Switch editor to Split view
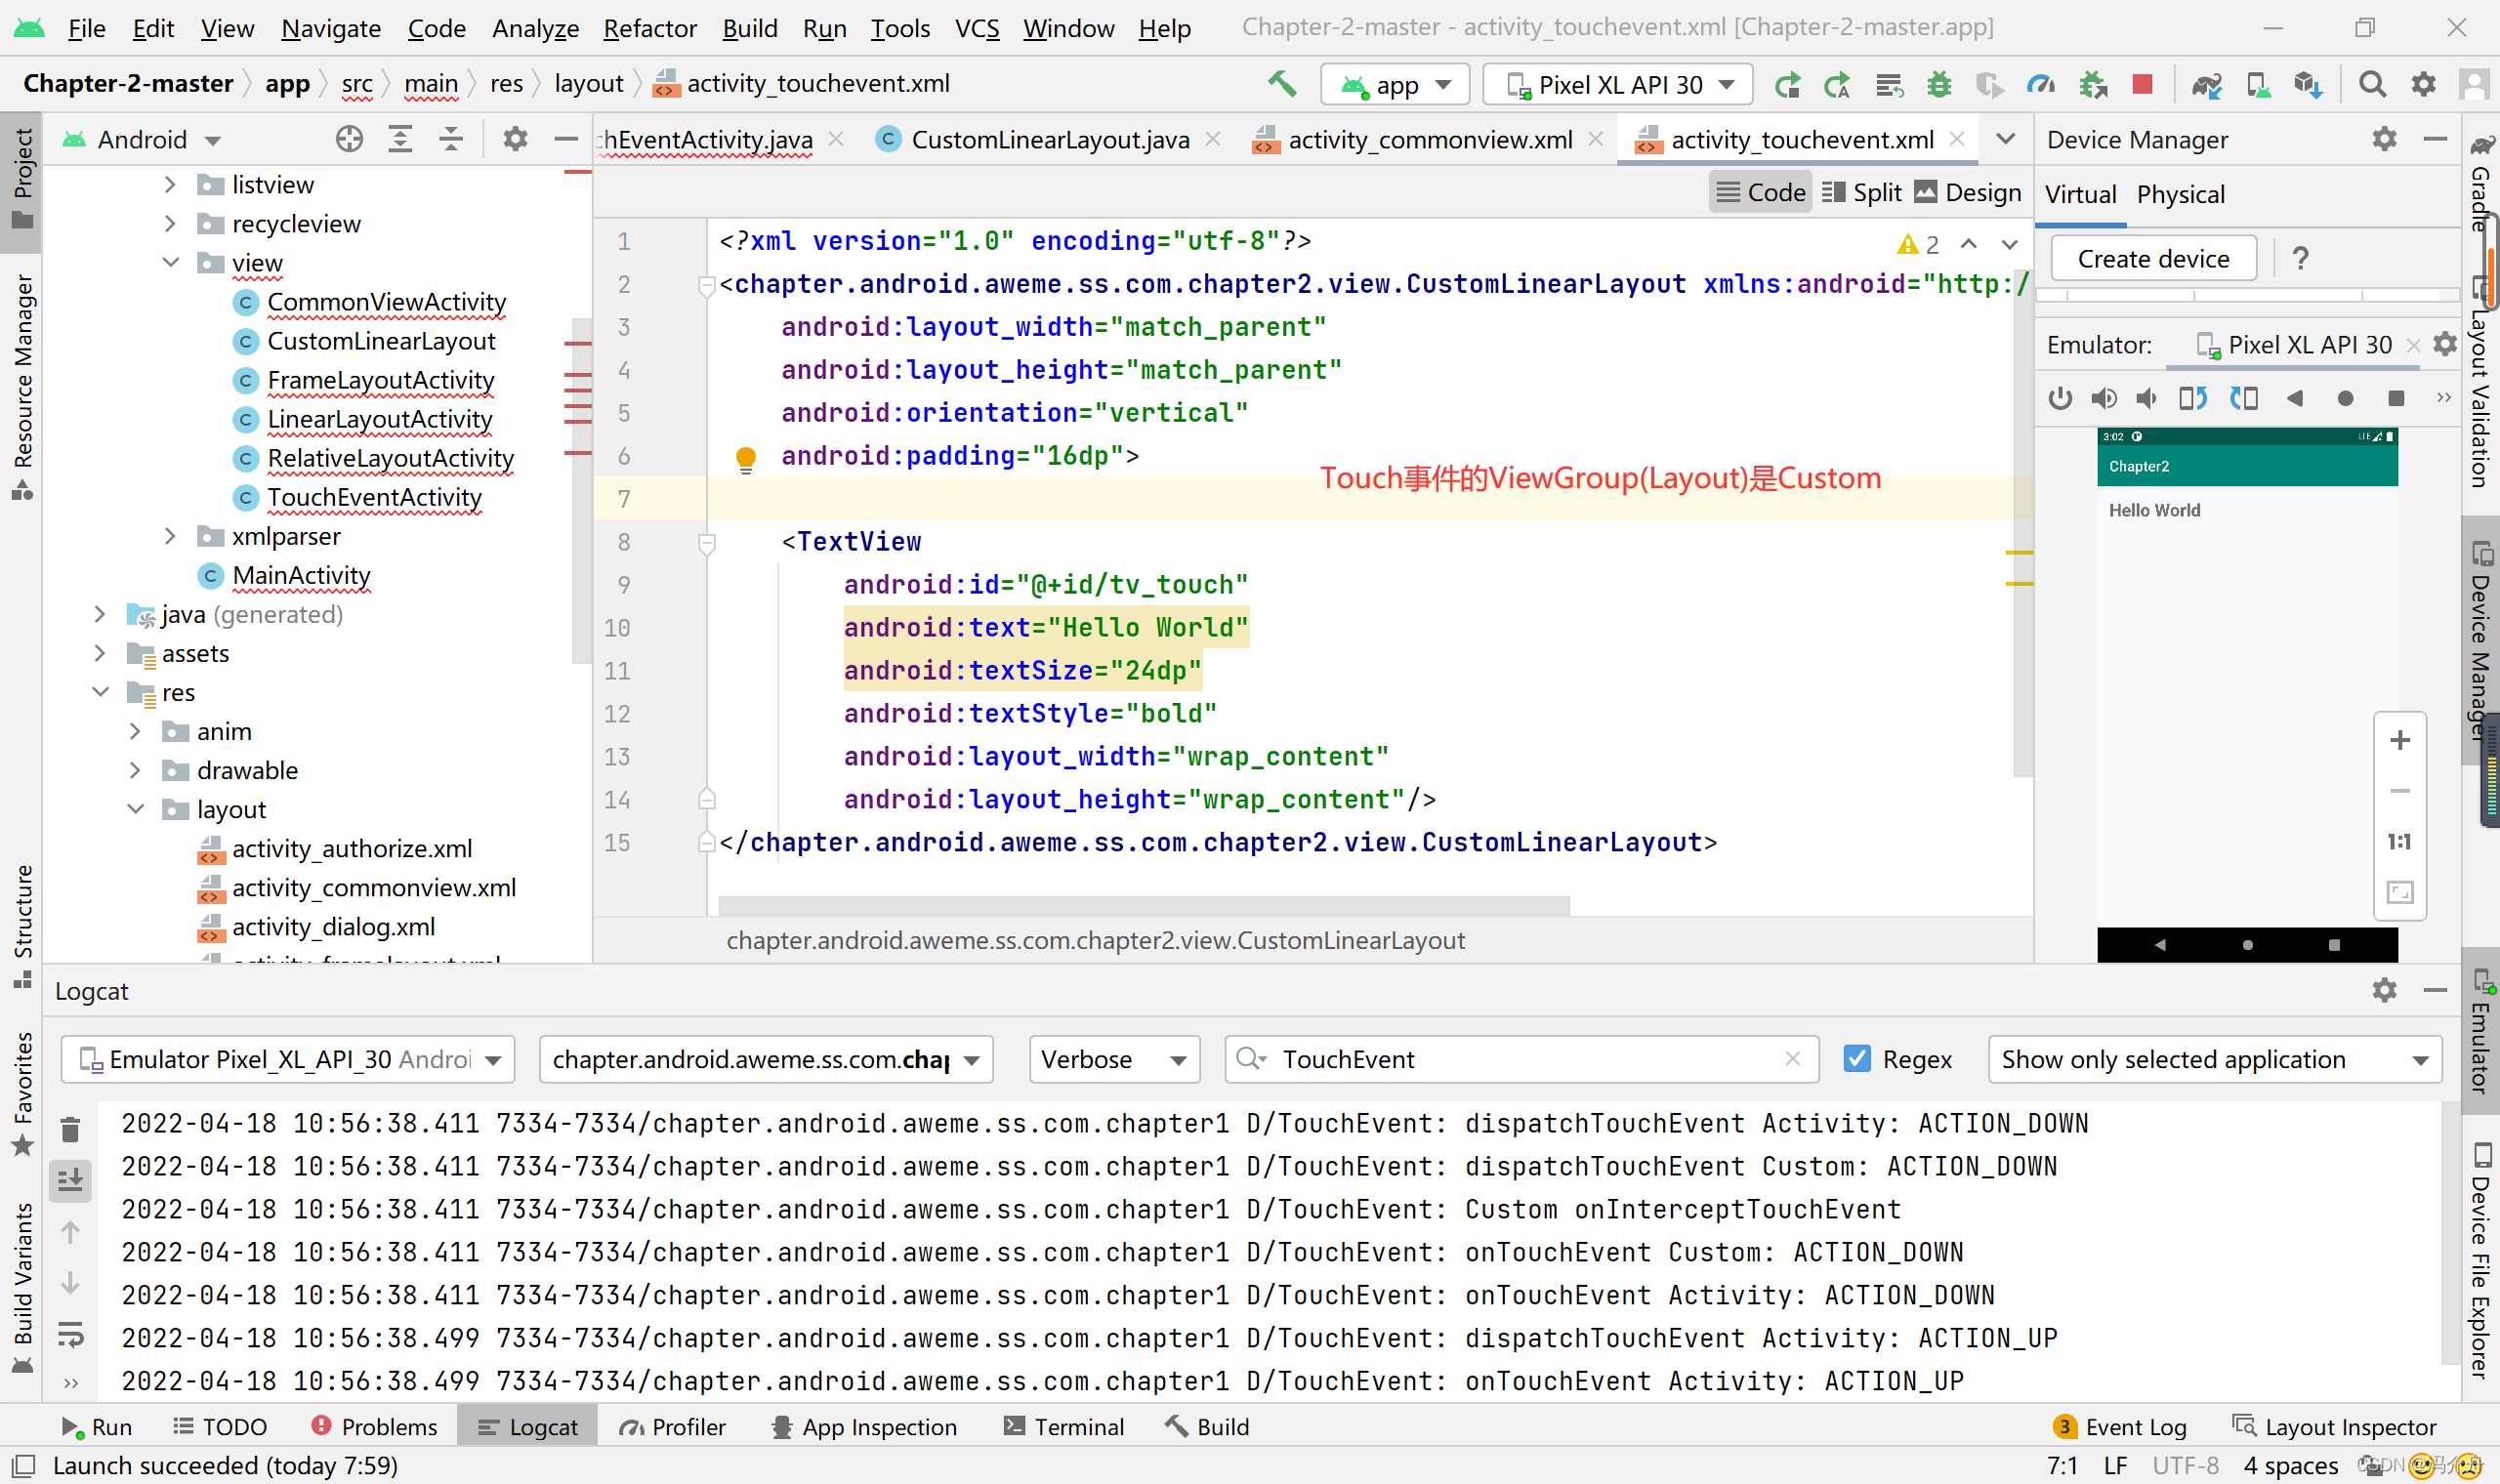Image resolution: width=2500 pixels, height=1484 pixels. point(1861,192)
